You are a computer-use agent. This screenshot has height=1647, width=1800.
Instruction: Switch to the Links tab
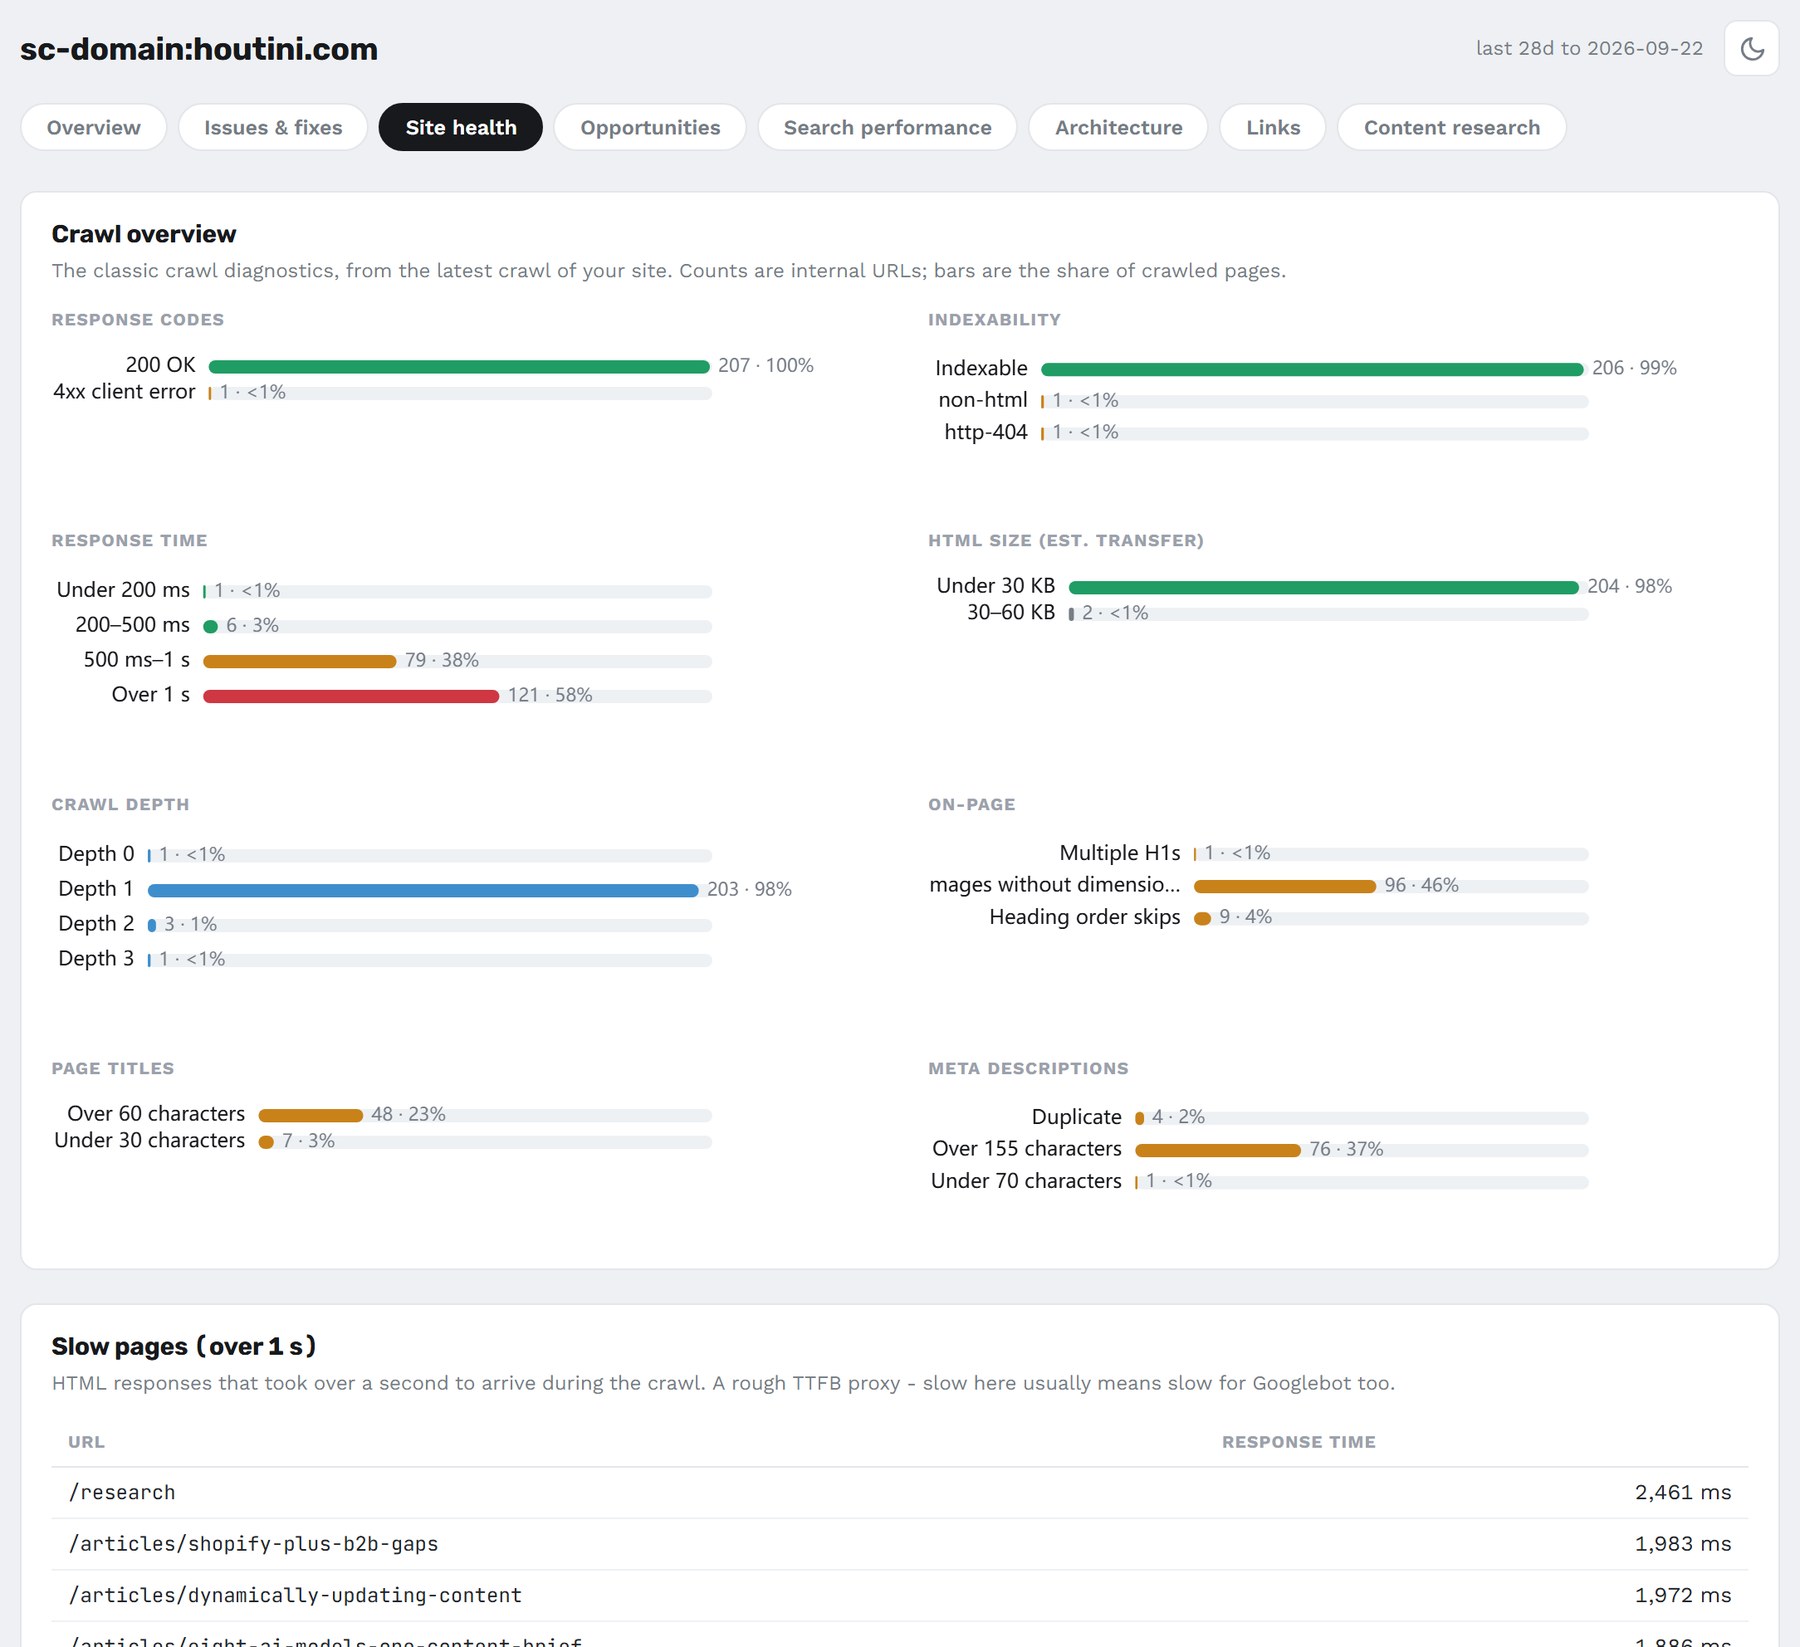(x=1273, y=127)
